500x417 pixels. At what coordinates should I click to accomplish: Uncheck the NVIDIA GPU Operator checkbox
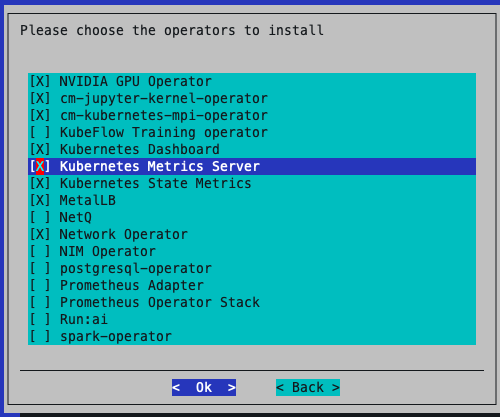[40, 81]
